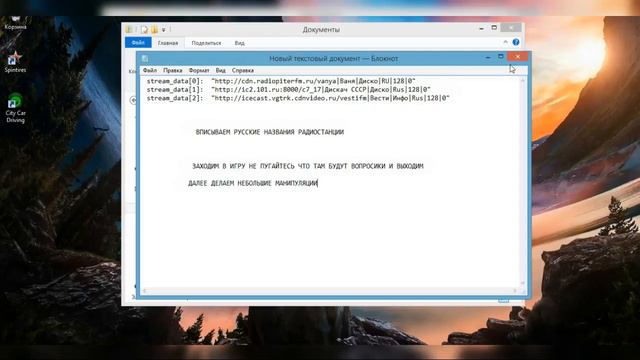Screen dimensions: 640x360
Task: Click the stream_data[1] Дискач СССР line
Action: [x=288, y=89]
